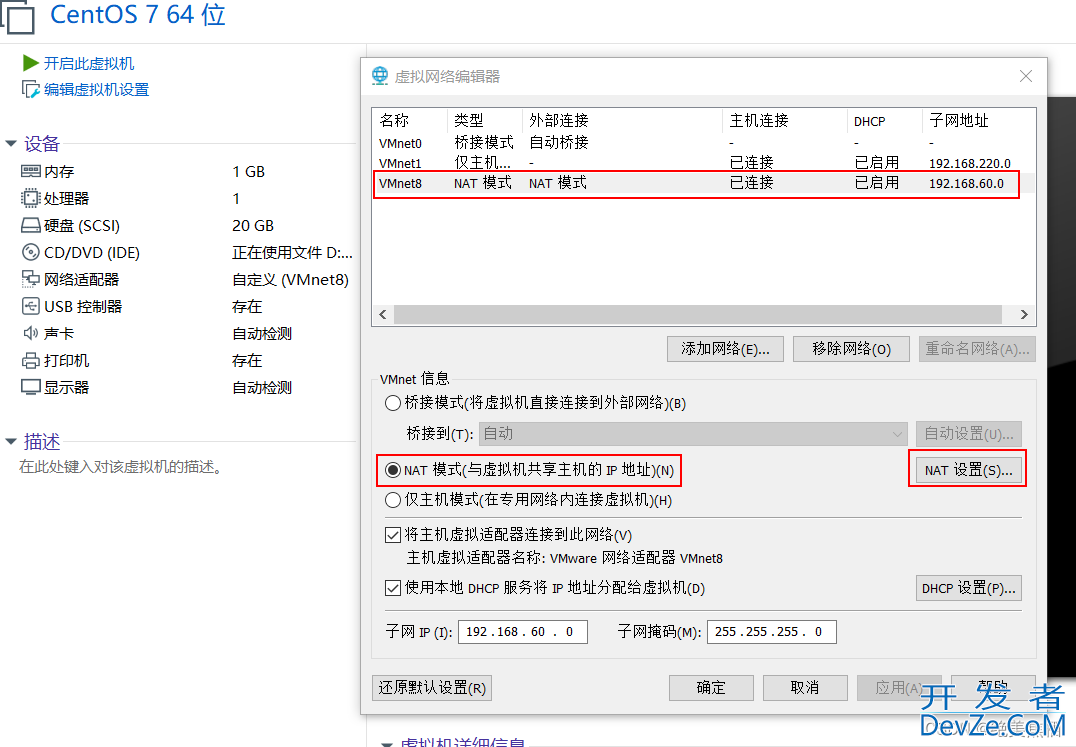The image size is (1076, 747).
Task: Click the edit VM settings icon
Action: click(x=30, y=90)
